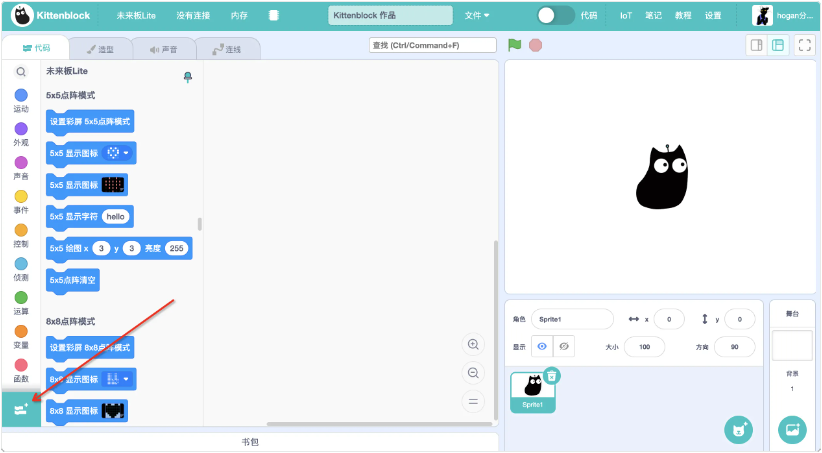822x453 pixels.
Task: Switch to the 造型 costumes tab
Action: 100,48
